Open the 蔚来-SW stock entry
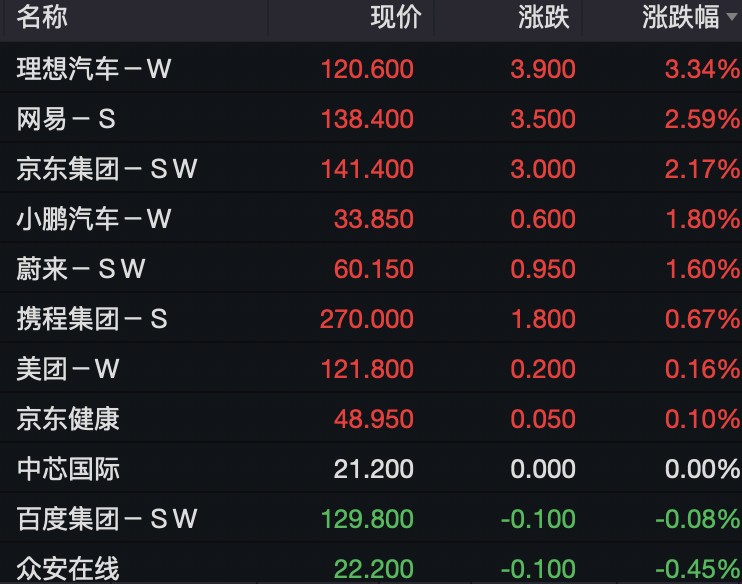Image resolution: width=742 pixels, height=584 pixels. point(371,268)
